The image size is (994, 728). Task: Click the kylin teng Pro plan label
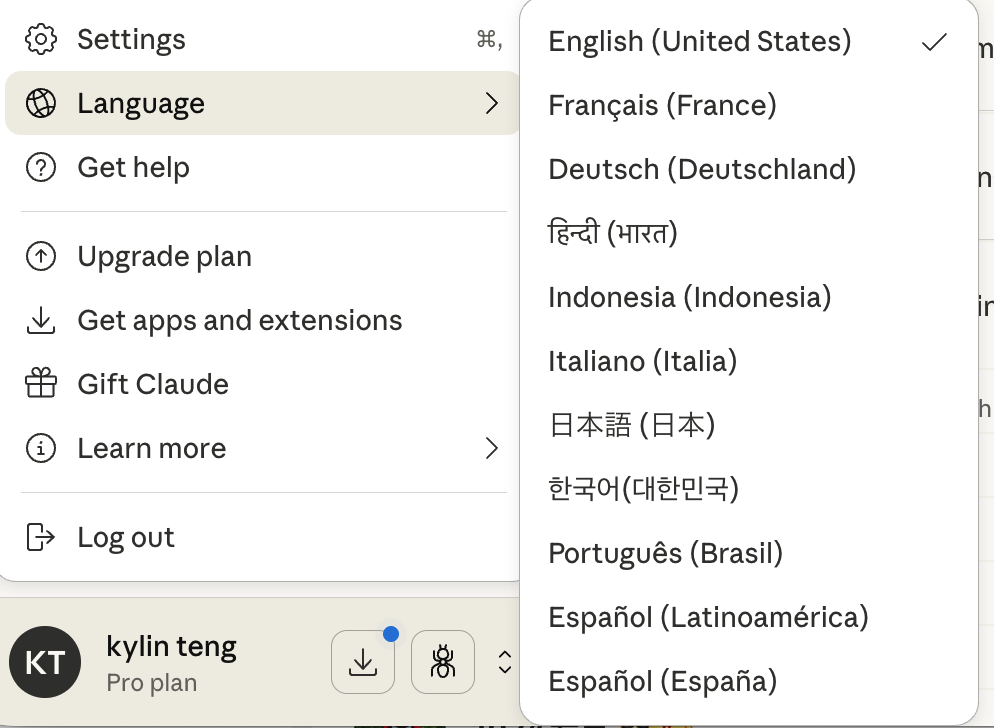pyautogui.click(x=171, y=663)
